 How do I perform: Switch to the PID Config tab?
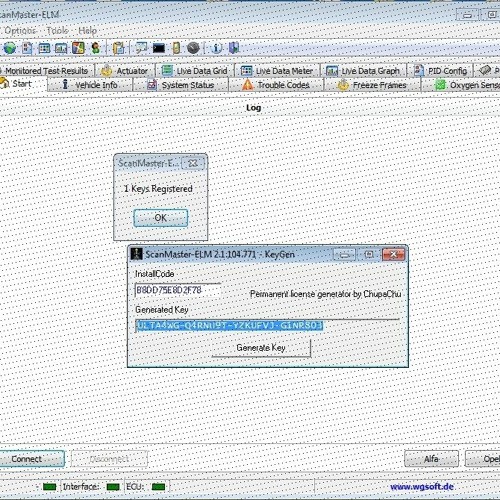click(441, 71)
